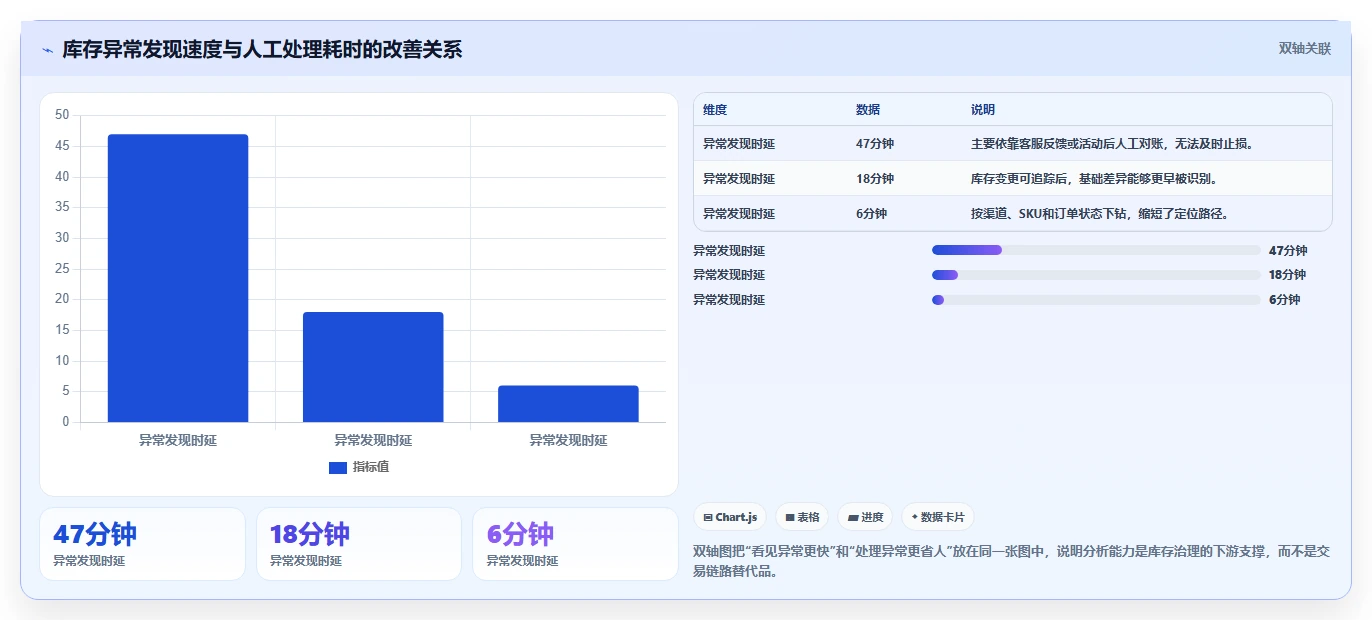The image size is (1372, 620).
Task: Click the purple 6分钟 summary card
Action: point(575,544)
